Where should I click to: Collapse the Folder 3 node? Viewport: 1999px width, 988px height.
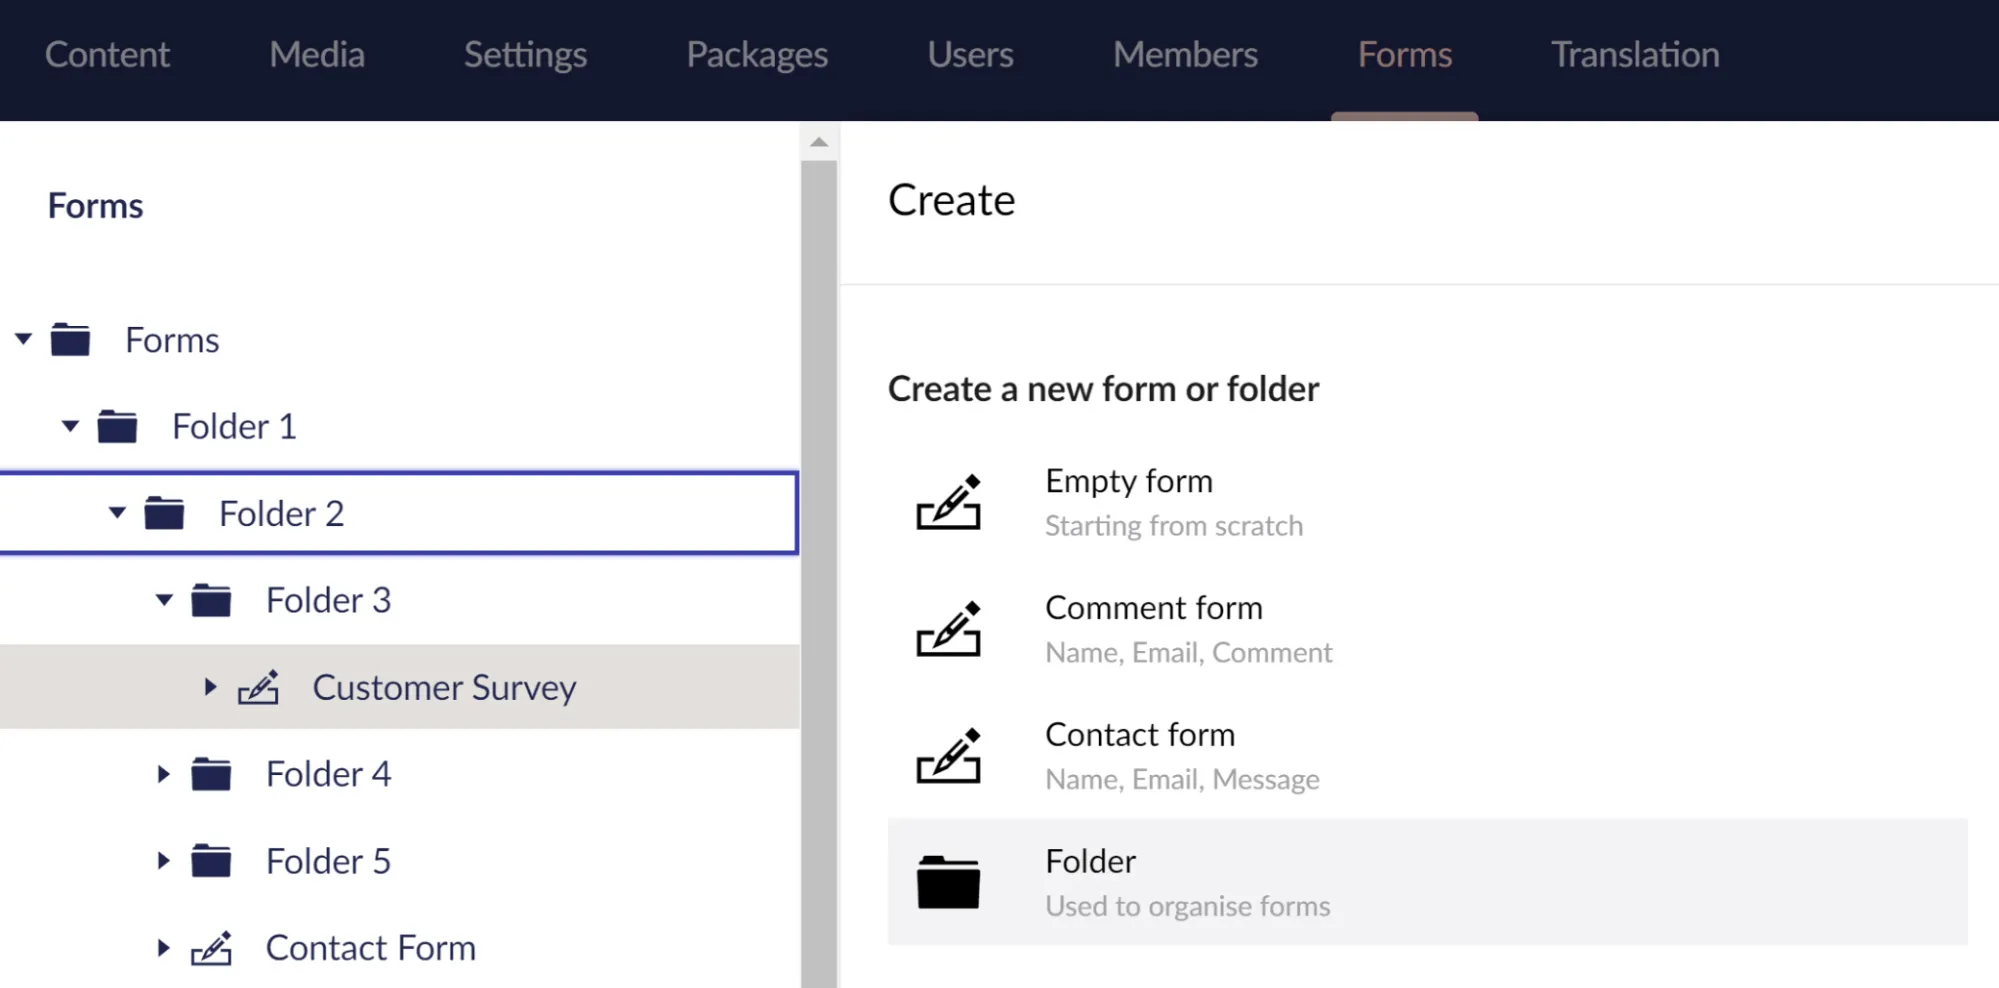[x=163, y=600]
